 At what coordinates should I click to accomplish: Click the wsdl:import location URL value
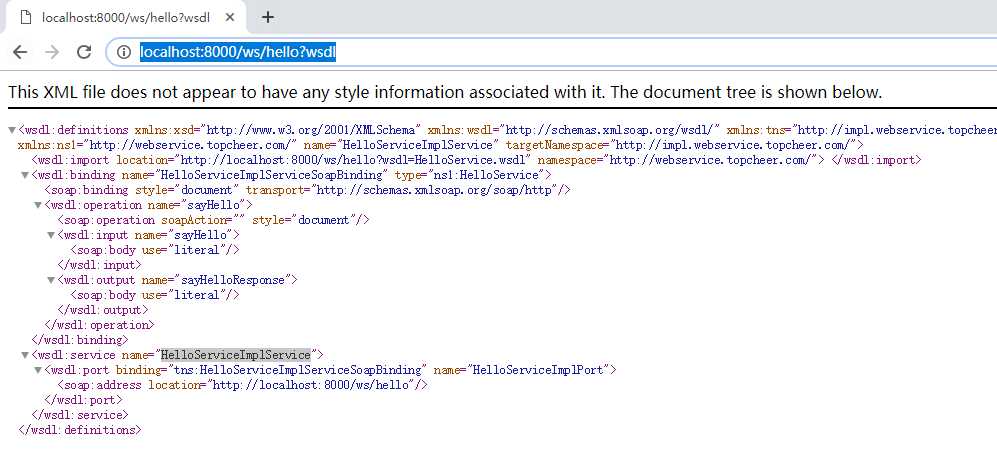coord(356,160)
